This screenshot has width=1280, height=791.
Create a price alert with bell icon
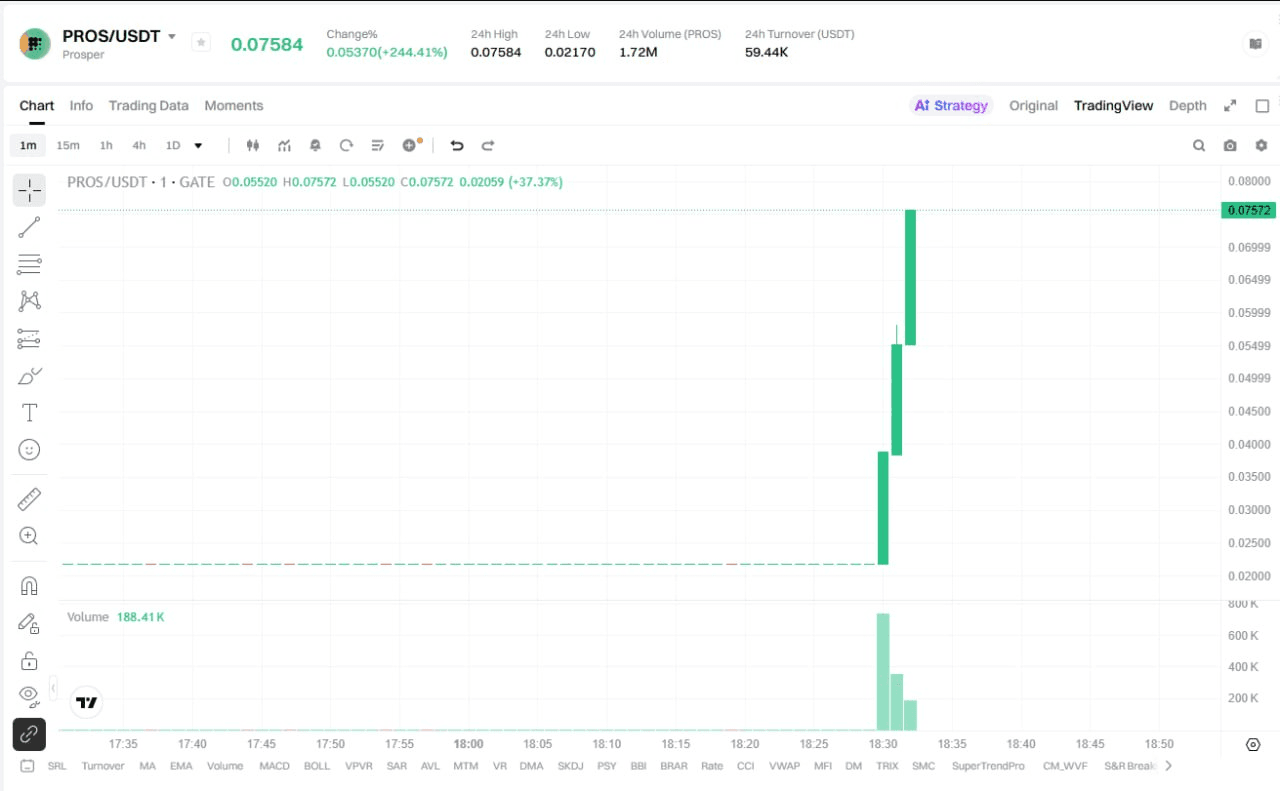tap(315, 145)
